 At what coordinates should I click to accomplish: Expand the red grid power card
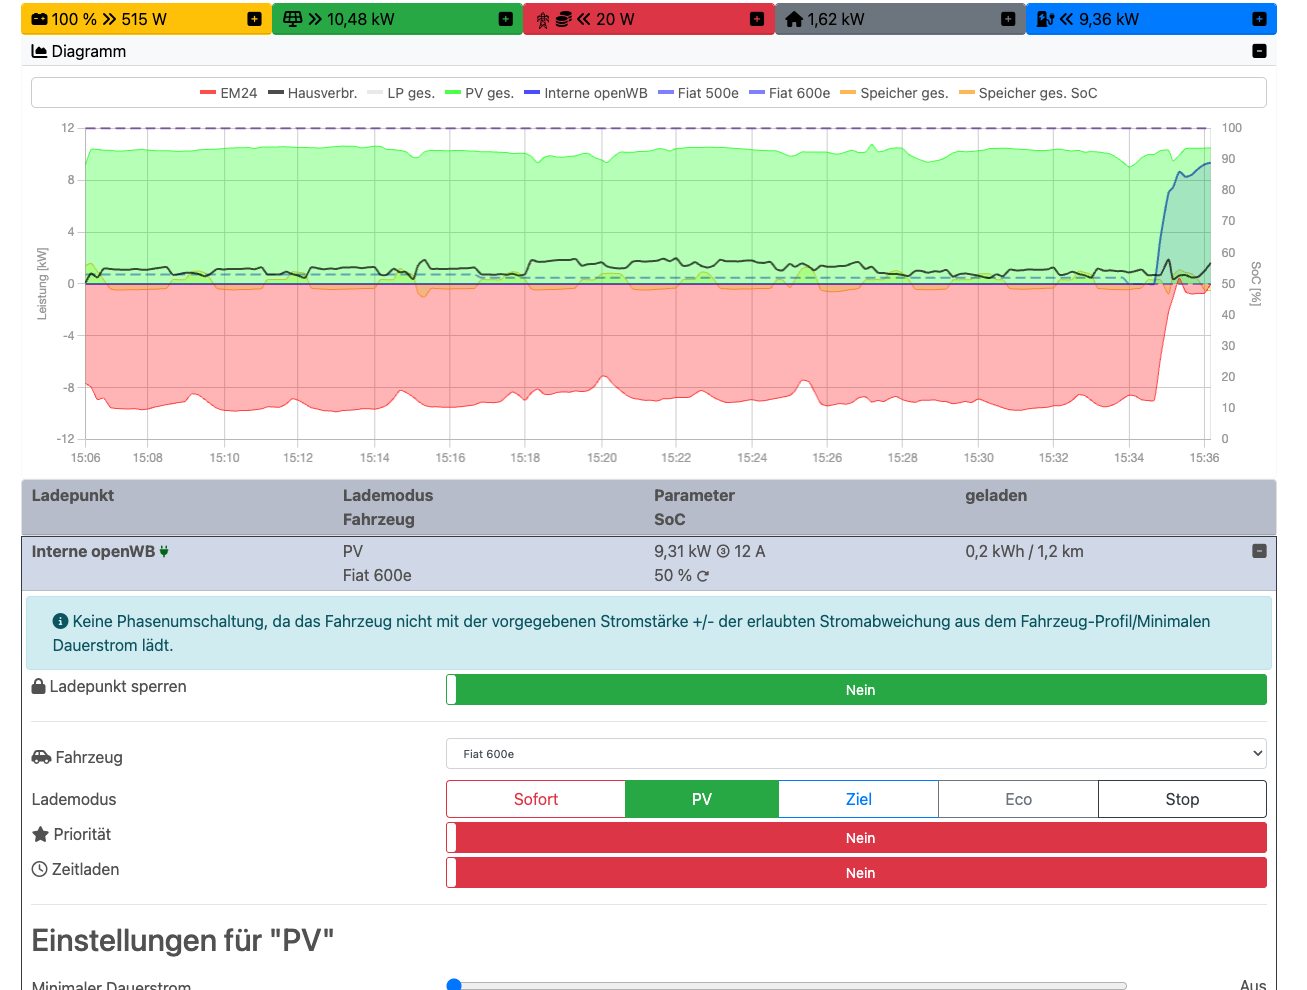pos(756,19)
